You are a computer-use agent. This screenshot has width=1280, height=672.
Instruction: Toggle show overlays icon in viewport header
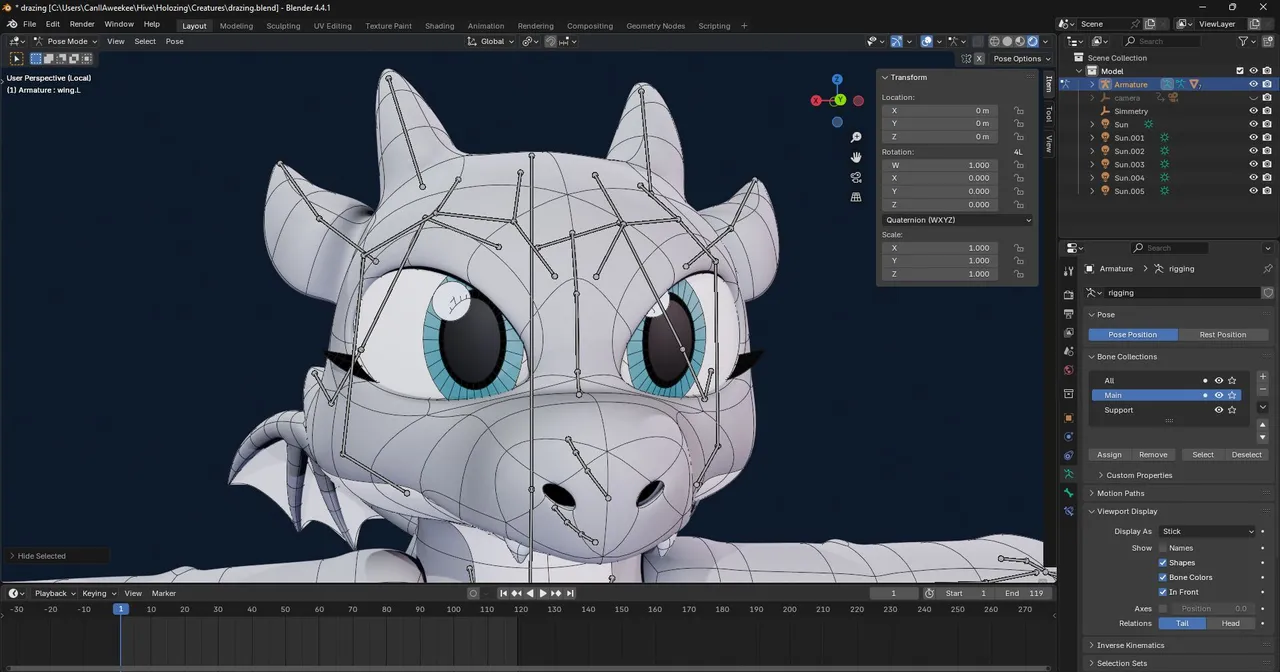click(927, 41)
